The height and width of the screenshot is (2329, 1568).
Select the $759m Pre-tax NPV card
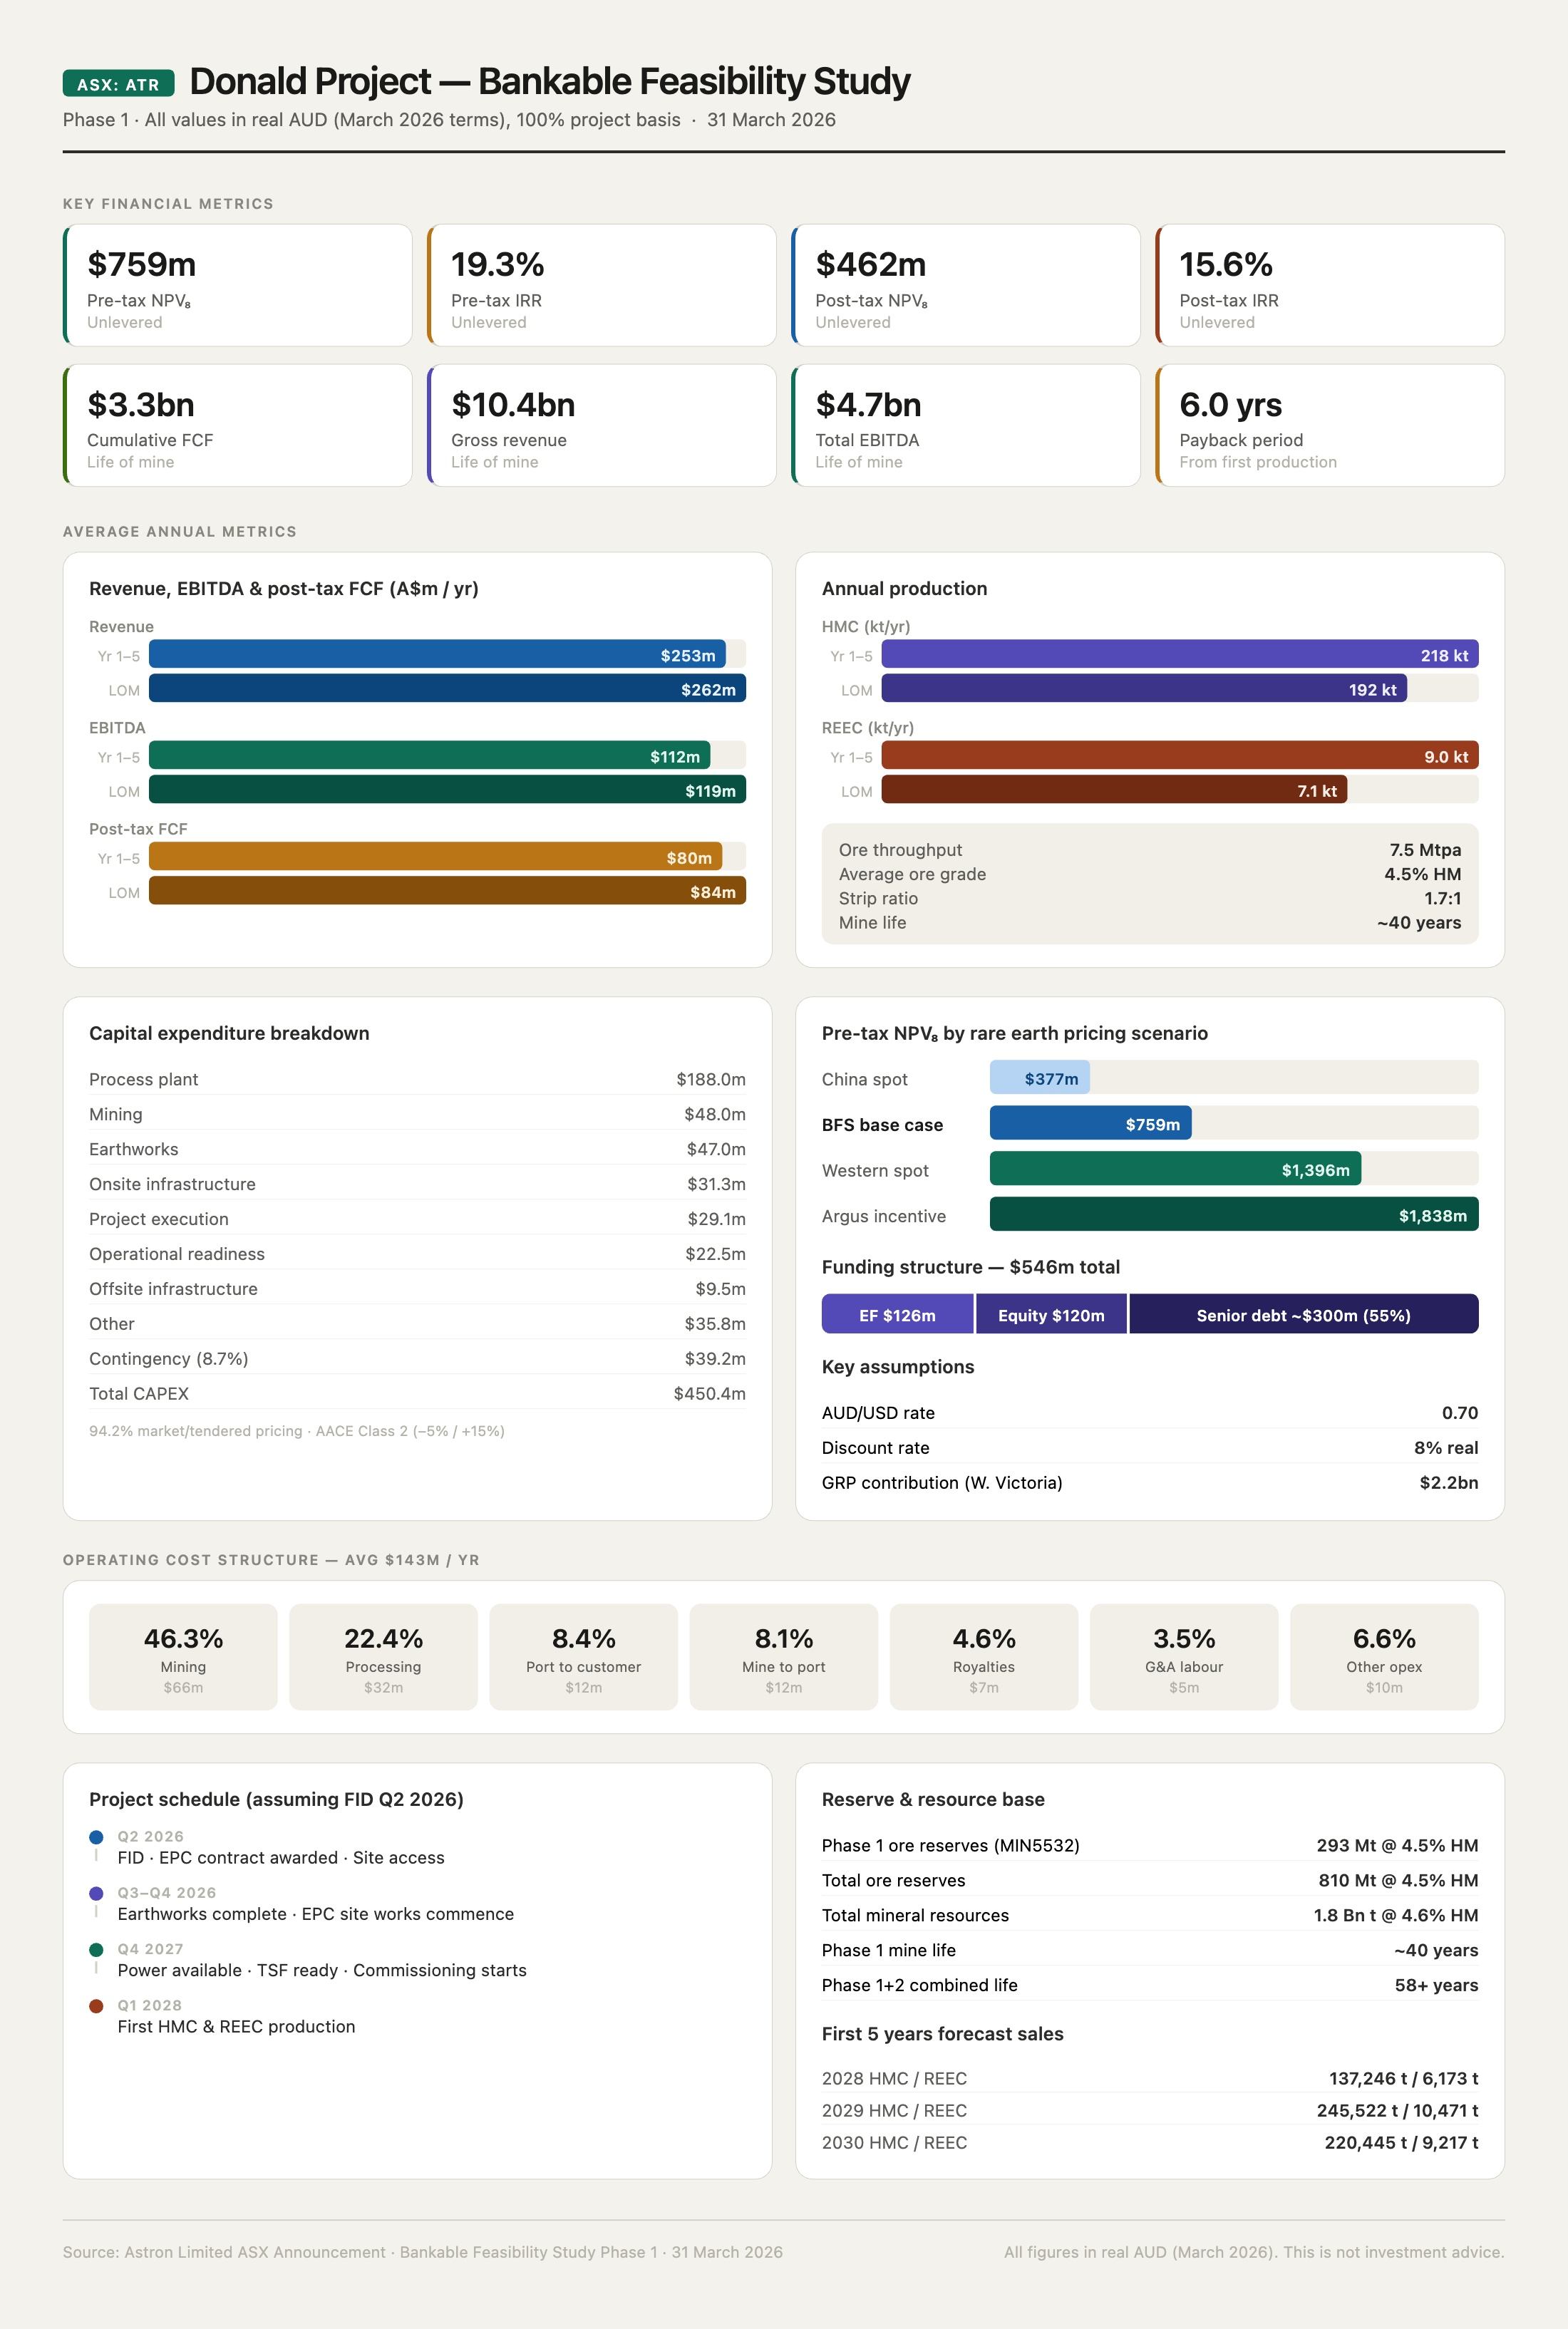(x=238, y=286)
